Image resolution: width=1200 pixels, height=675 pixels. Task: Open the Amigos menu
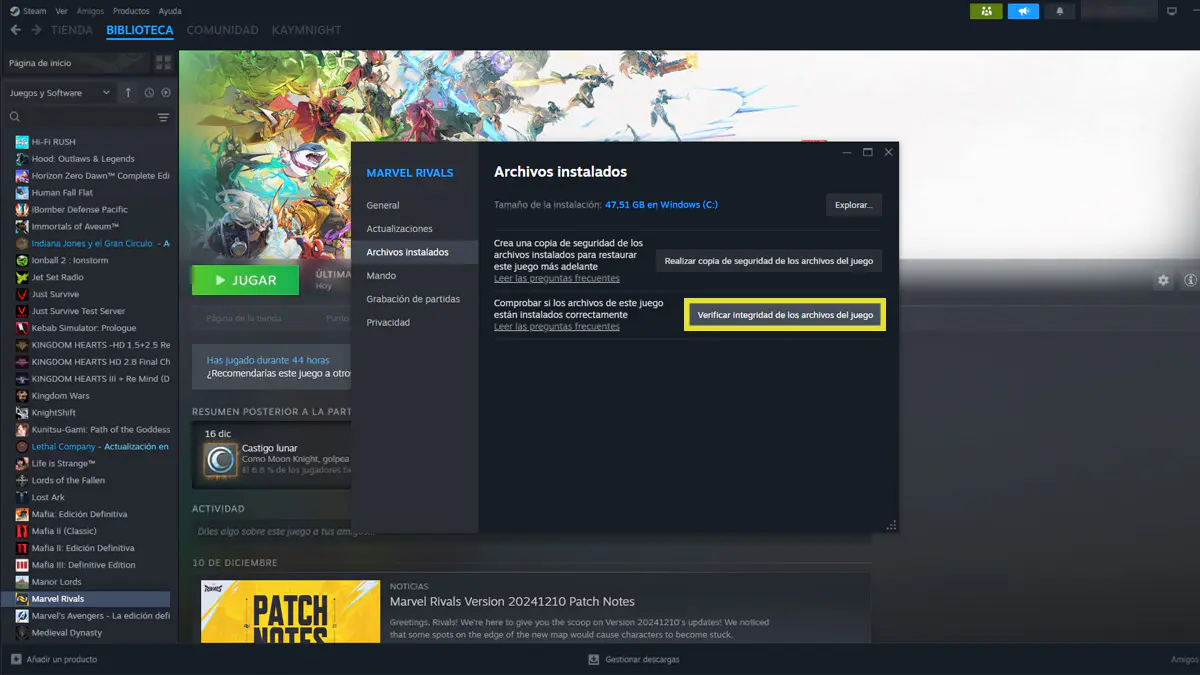tap(90, 11)
